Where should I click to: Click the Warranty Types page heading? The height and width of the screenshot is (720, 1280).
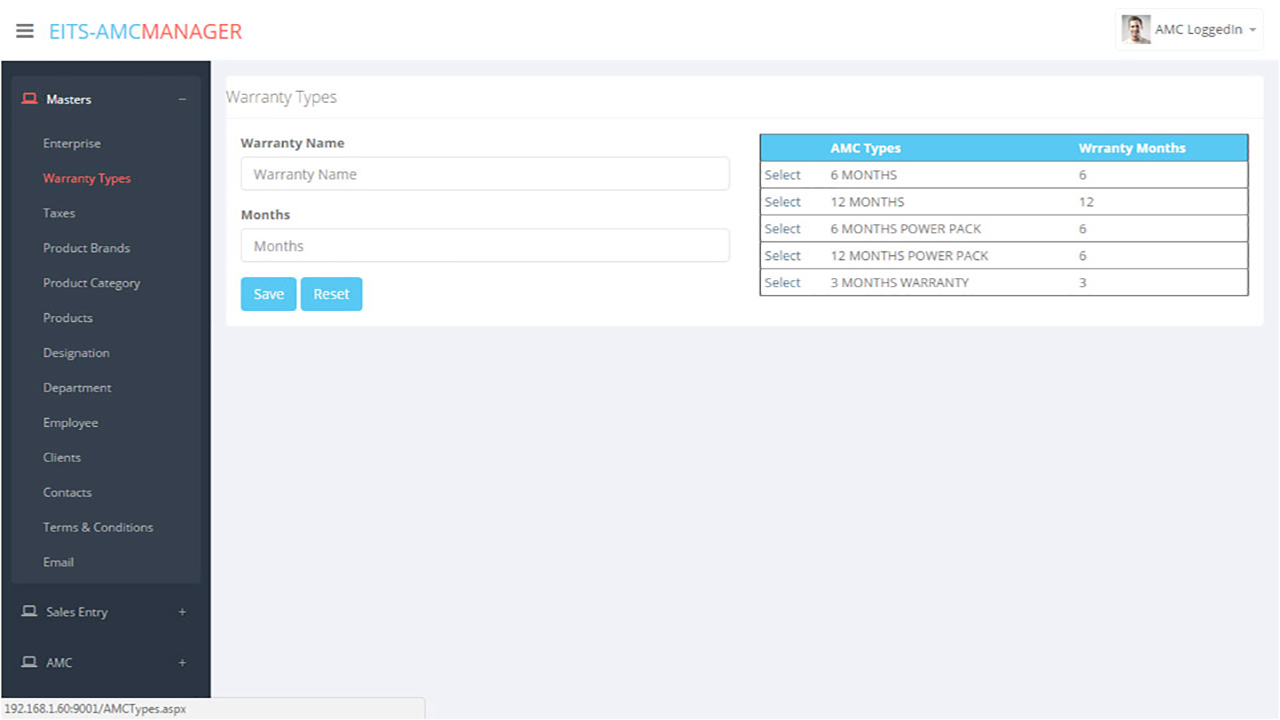281,97
